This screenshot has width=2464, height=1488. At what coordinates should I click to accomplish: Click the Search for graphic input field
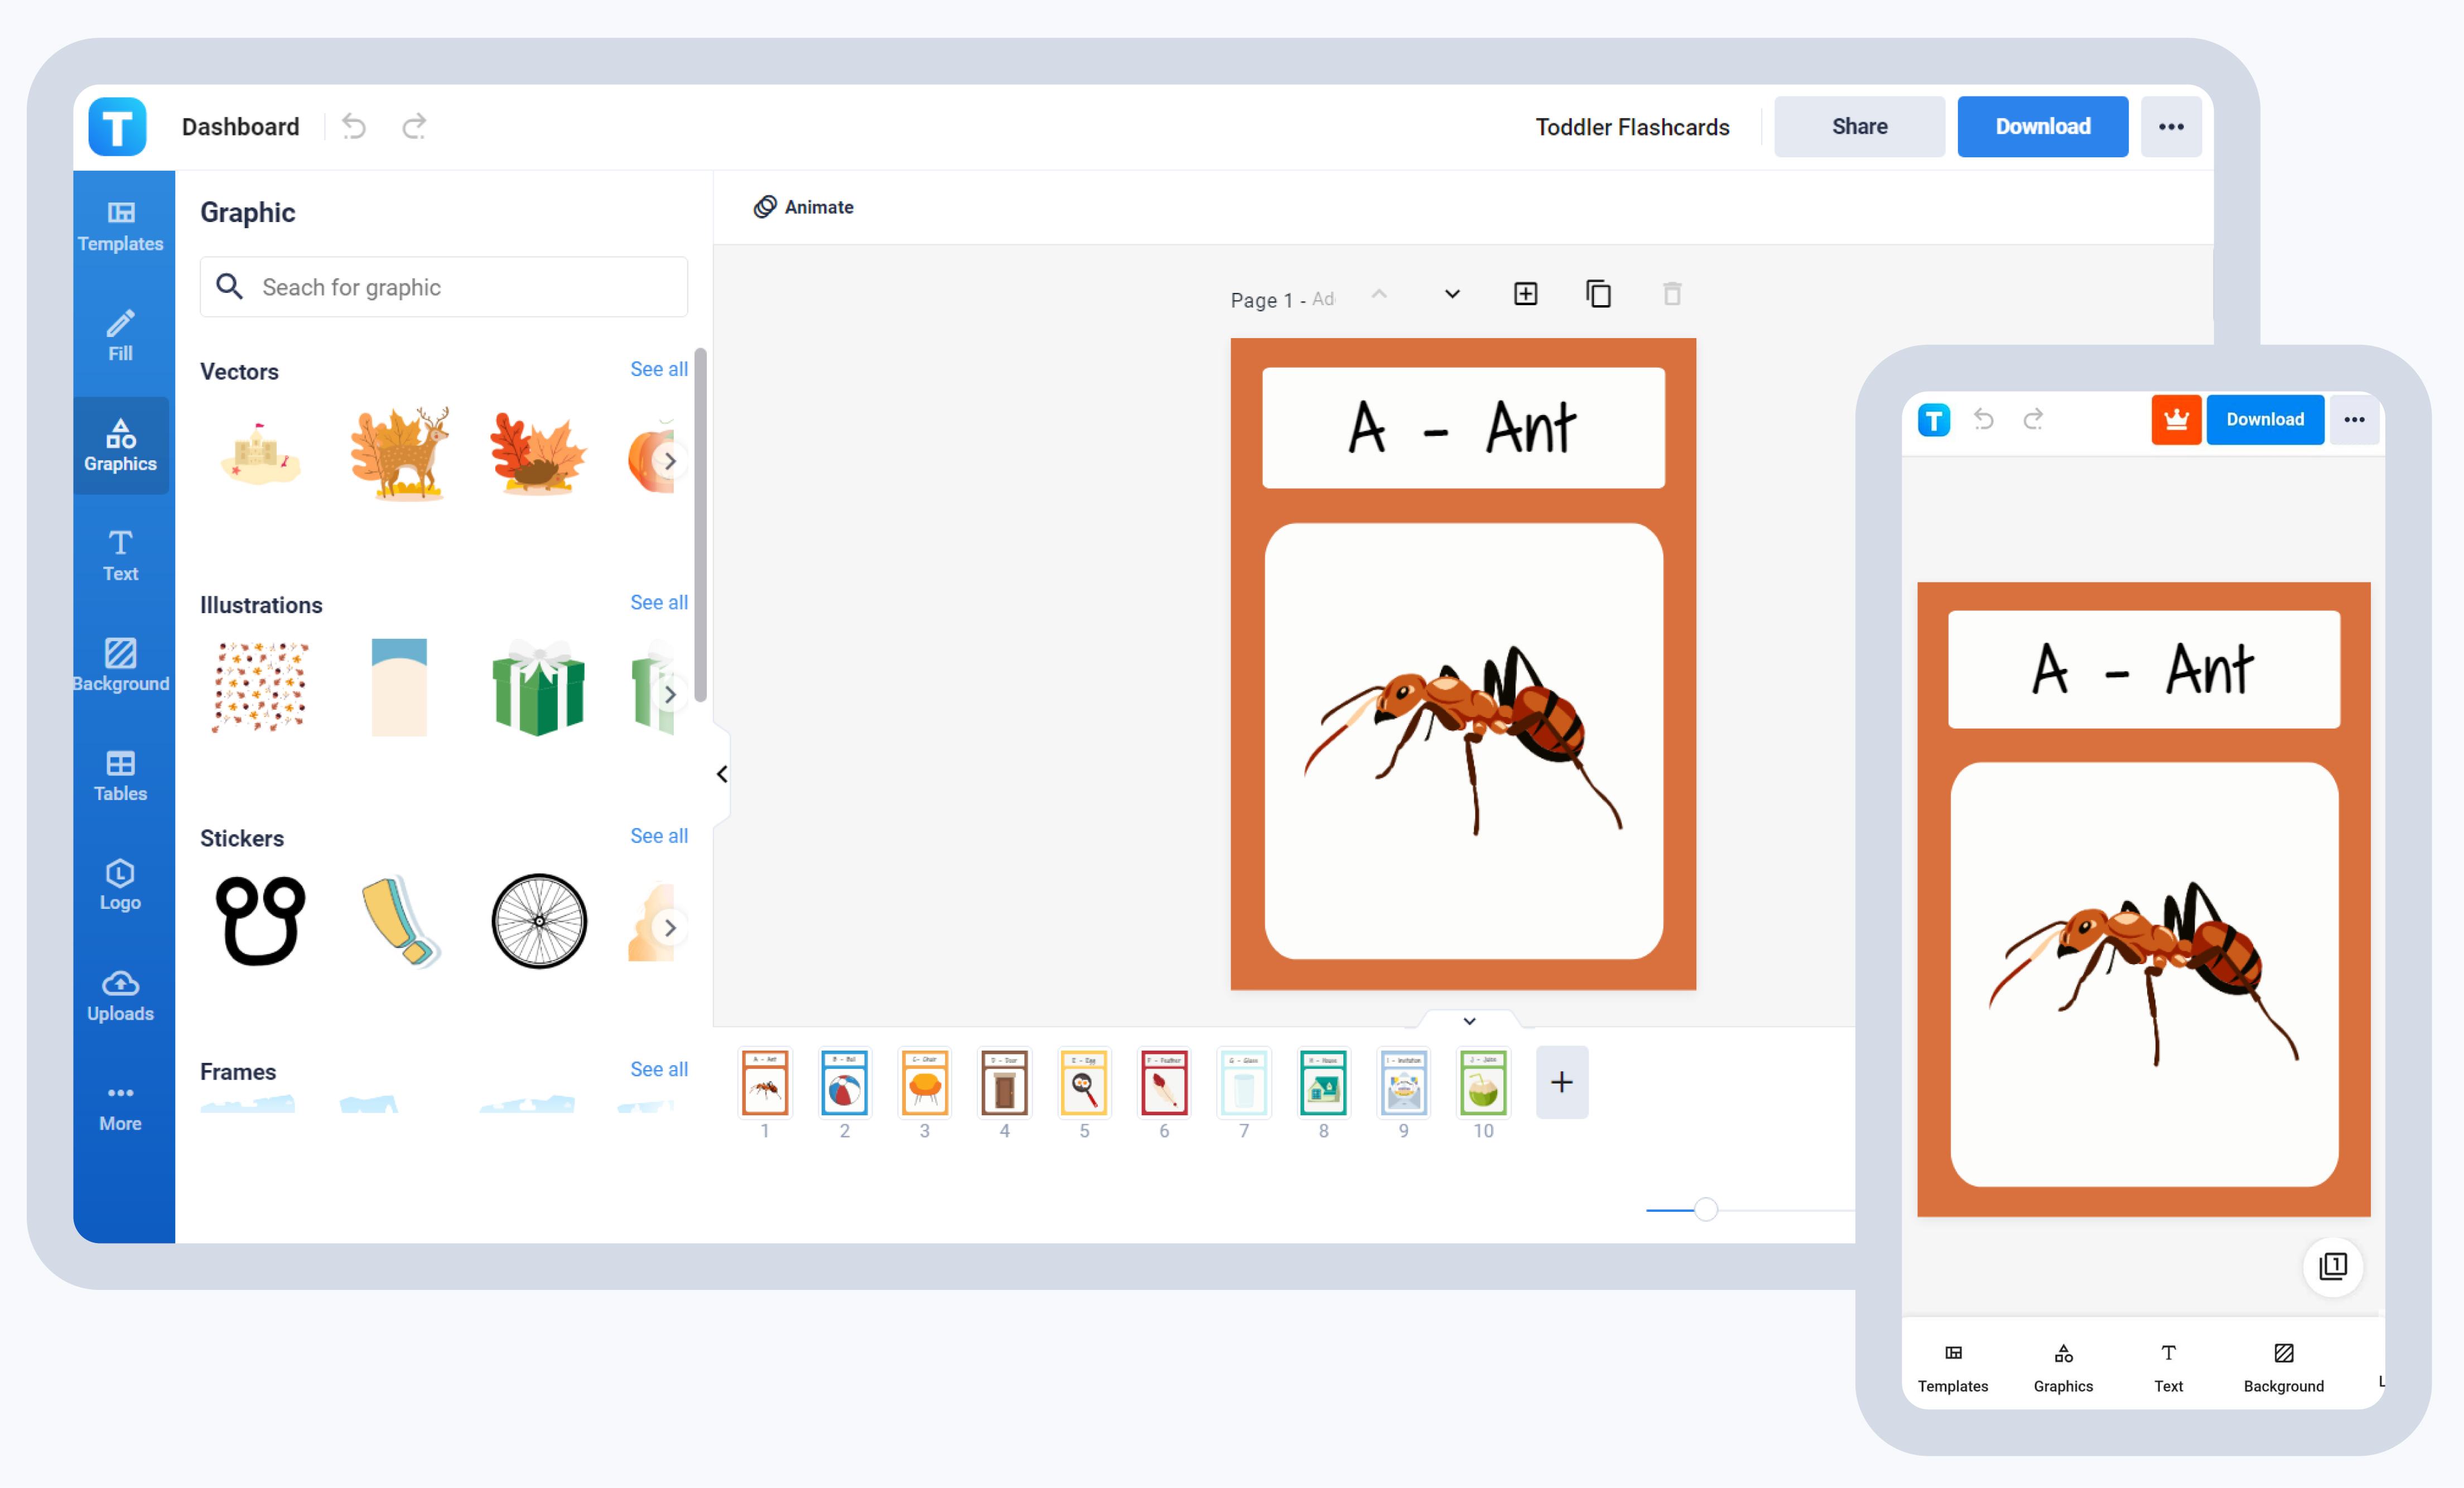(x=445, y=285)
